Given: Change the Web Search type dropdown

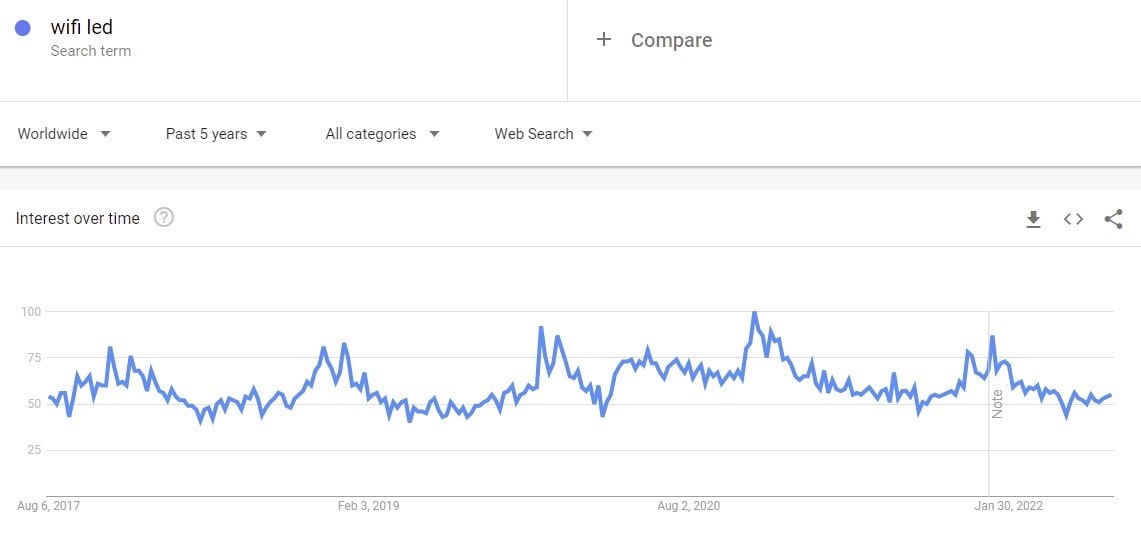Looking at the screenshot, I should [x=543, y=134].
